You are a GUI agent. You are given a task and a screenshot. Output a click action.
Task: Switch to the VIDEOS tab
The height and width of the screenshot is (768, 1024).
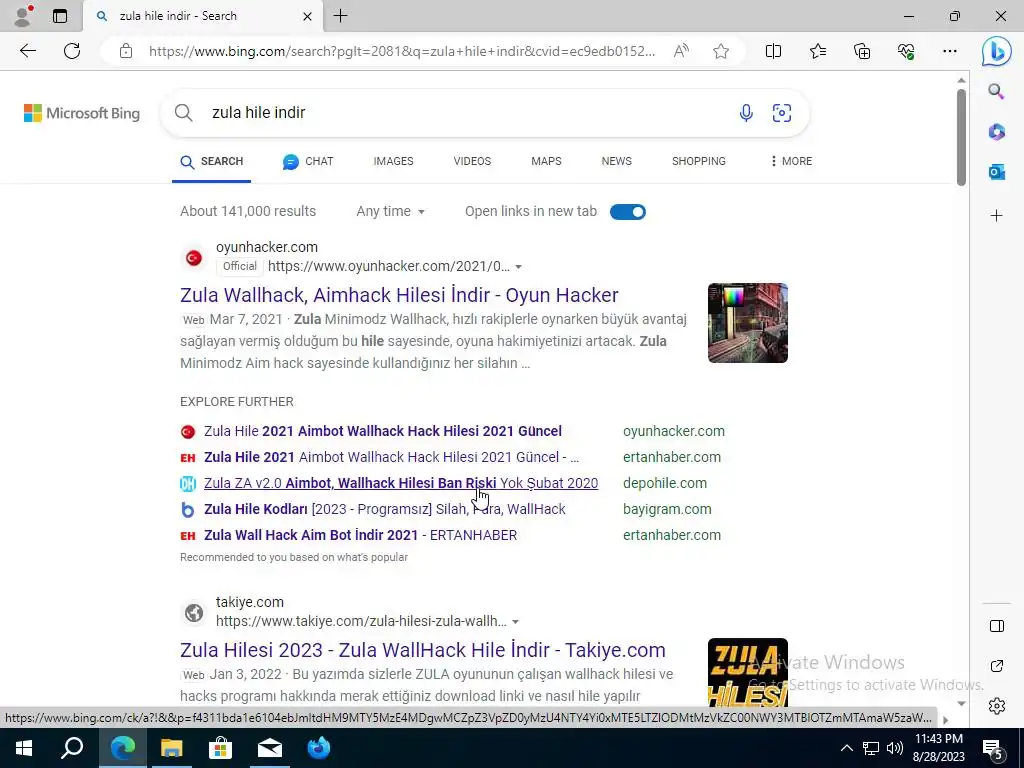(x=472, y=161)
